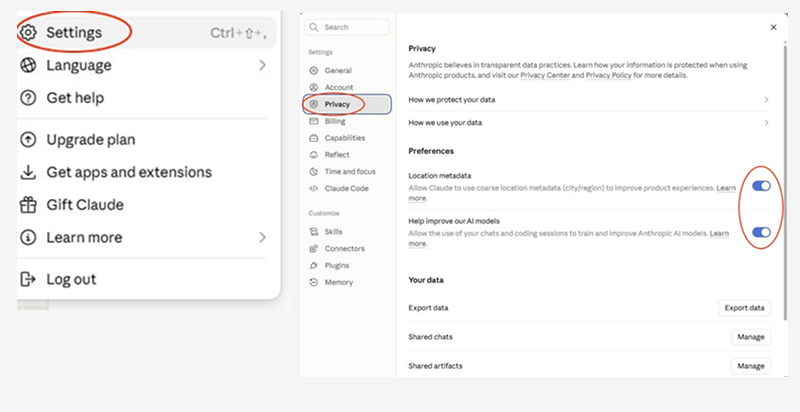This screenshot has width=800, height=412.
Task: Click the Plugins icon under Customize
Action: pyautogui.click(x=314, y=266)
